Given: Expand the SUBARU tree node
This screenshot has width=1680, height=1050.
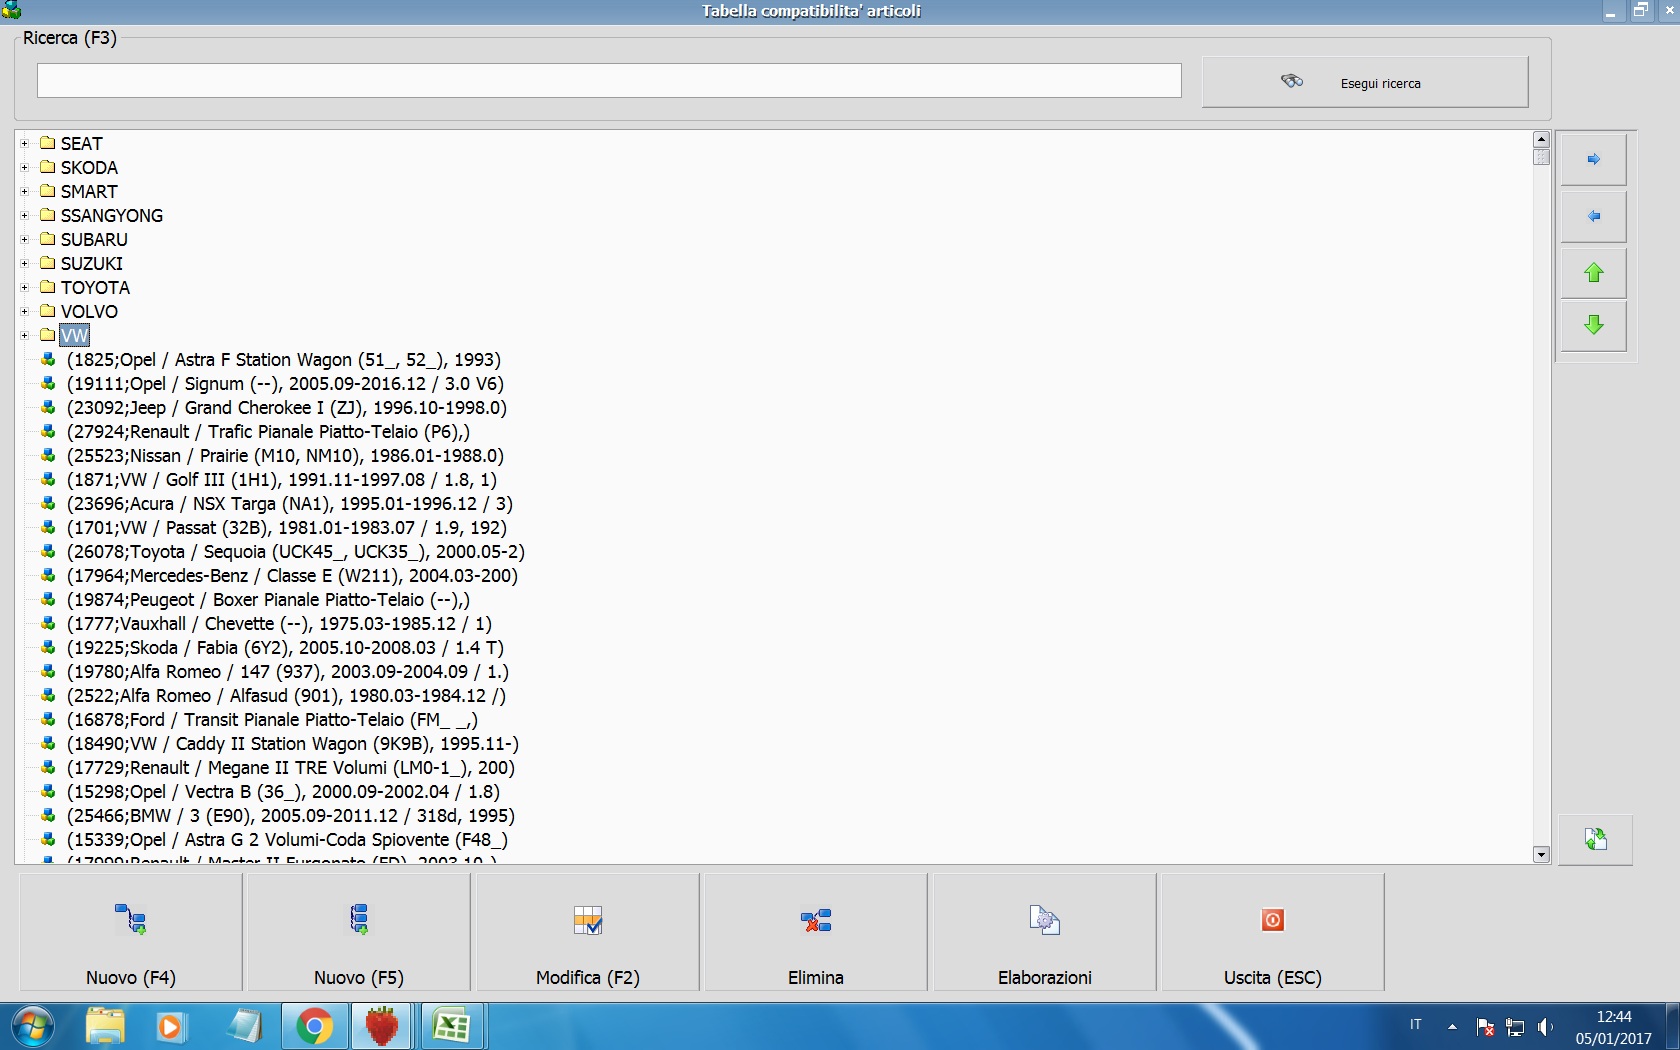Looking at the screenshot, I should tap(25, 239).
